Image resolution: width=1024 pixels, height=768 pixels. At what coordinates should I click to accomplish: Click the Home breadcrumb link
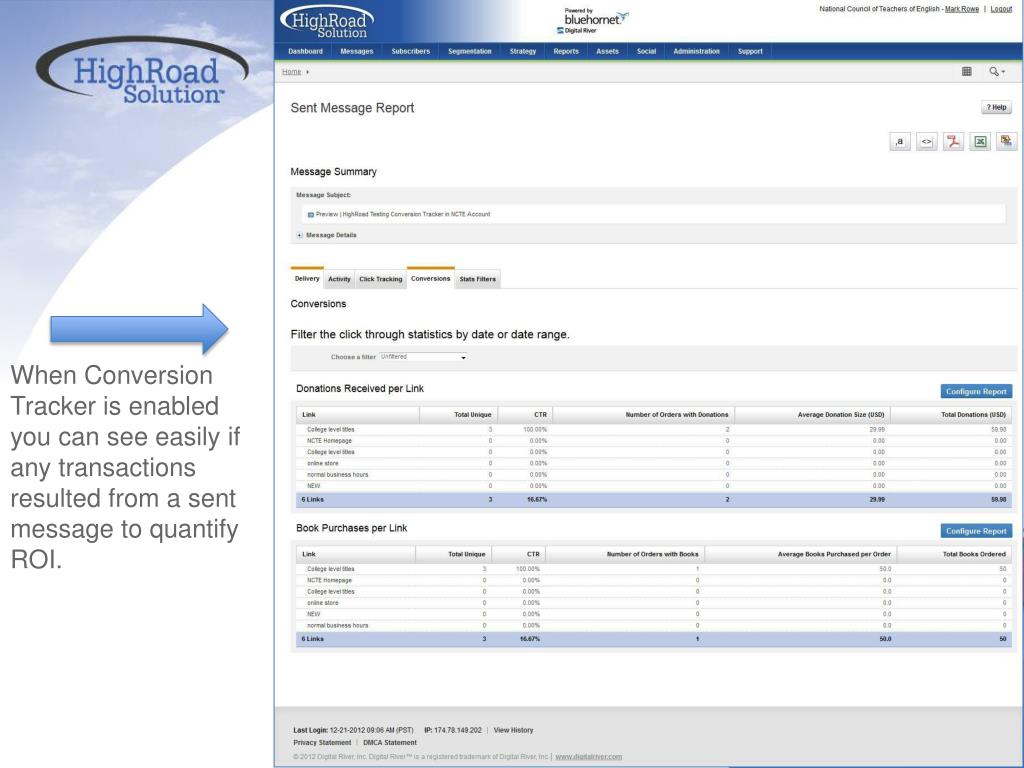pos(291,72)
